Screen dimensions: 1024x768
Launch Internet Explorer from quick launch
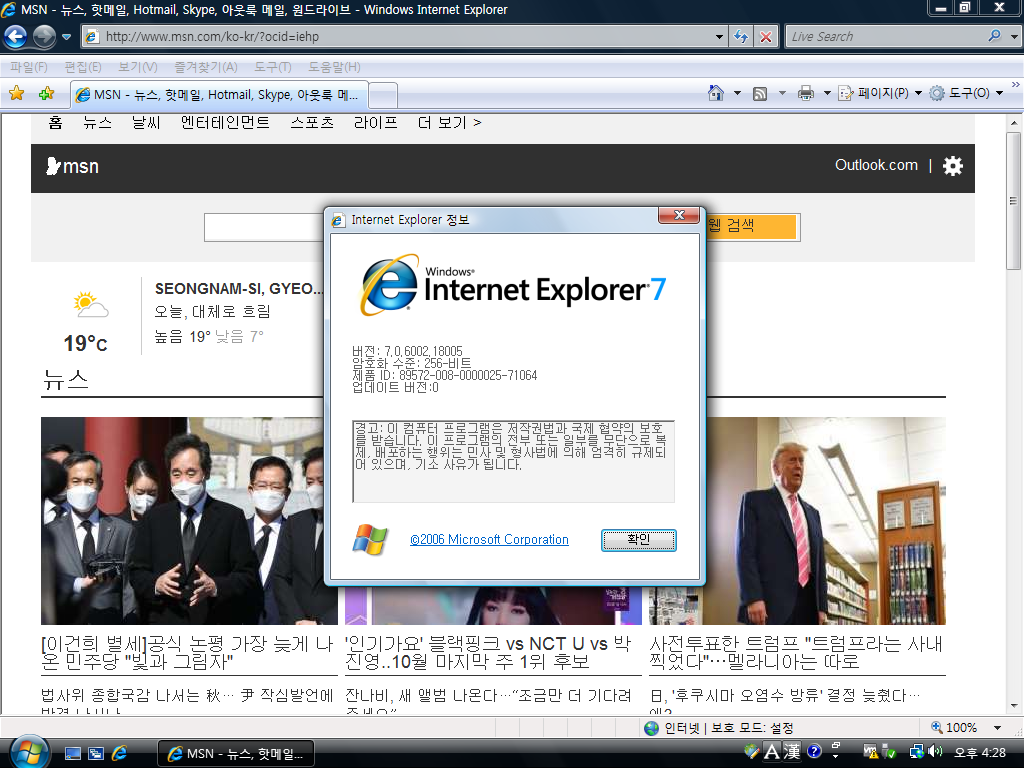coord(119,753)
